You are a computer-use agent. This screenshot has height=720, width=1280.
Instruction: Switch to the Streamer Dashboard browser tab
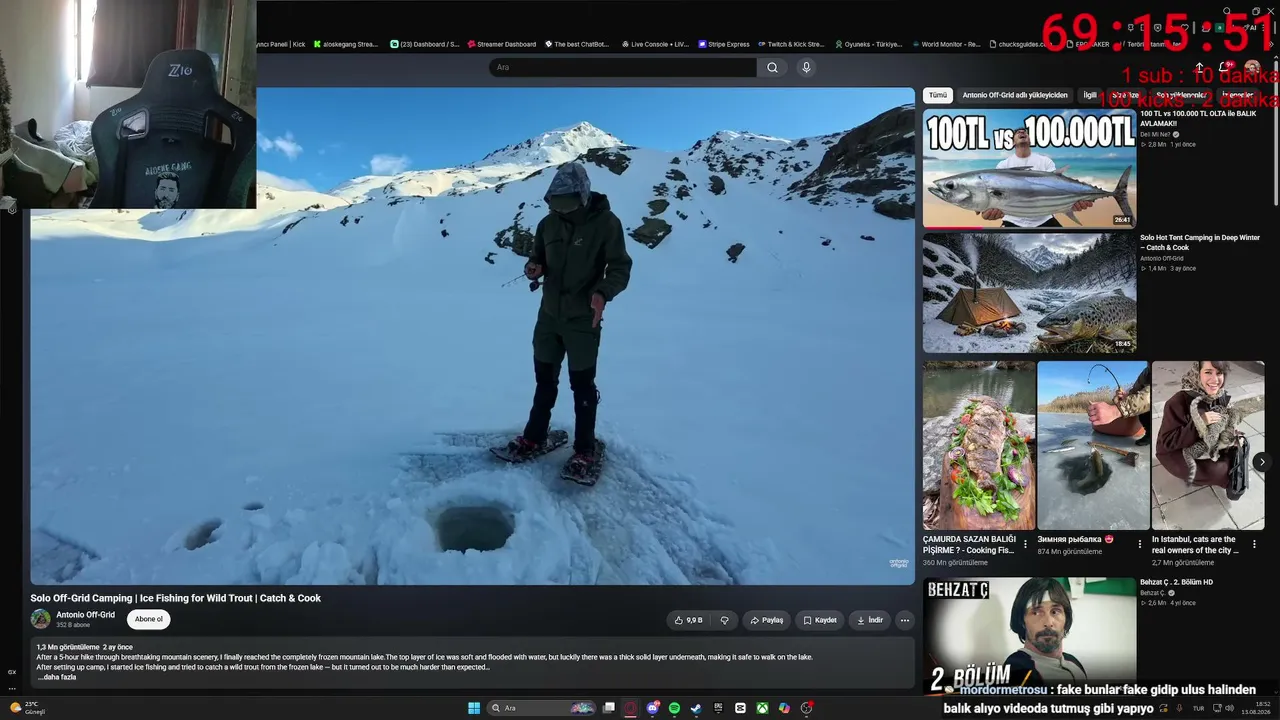pos(502,44)
